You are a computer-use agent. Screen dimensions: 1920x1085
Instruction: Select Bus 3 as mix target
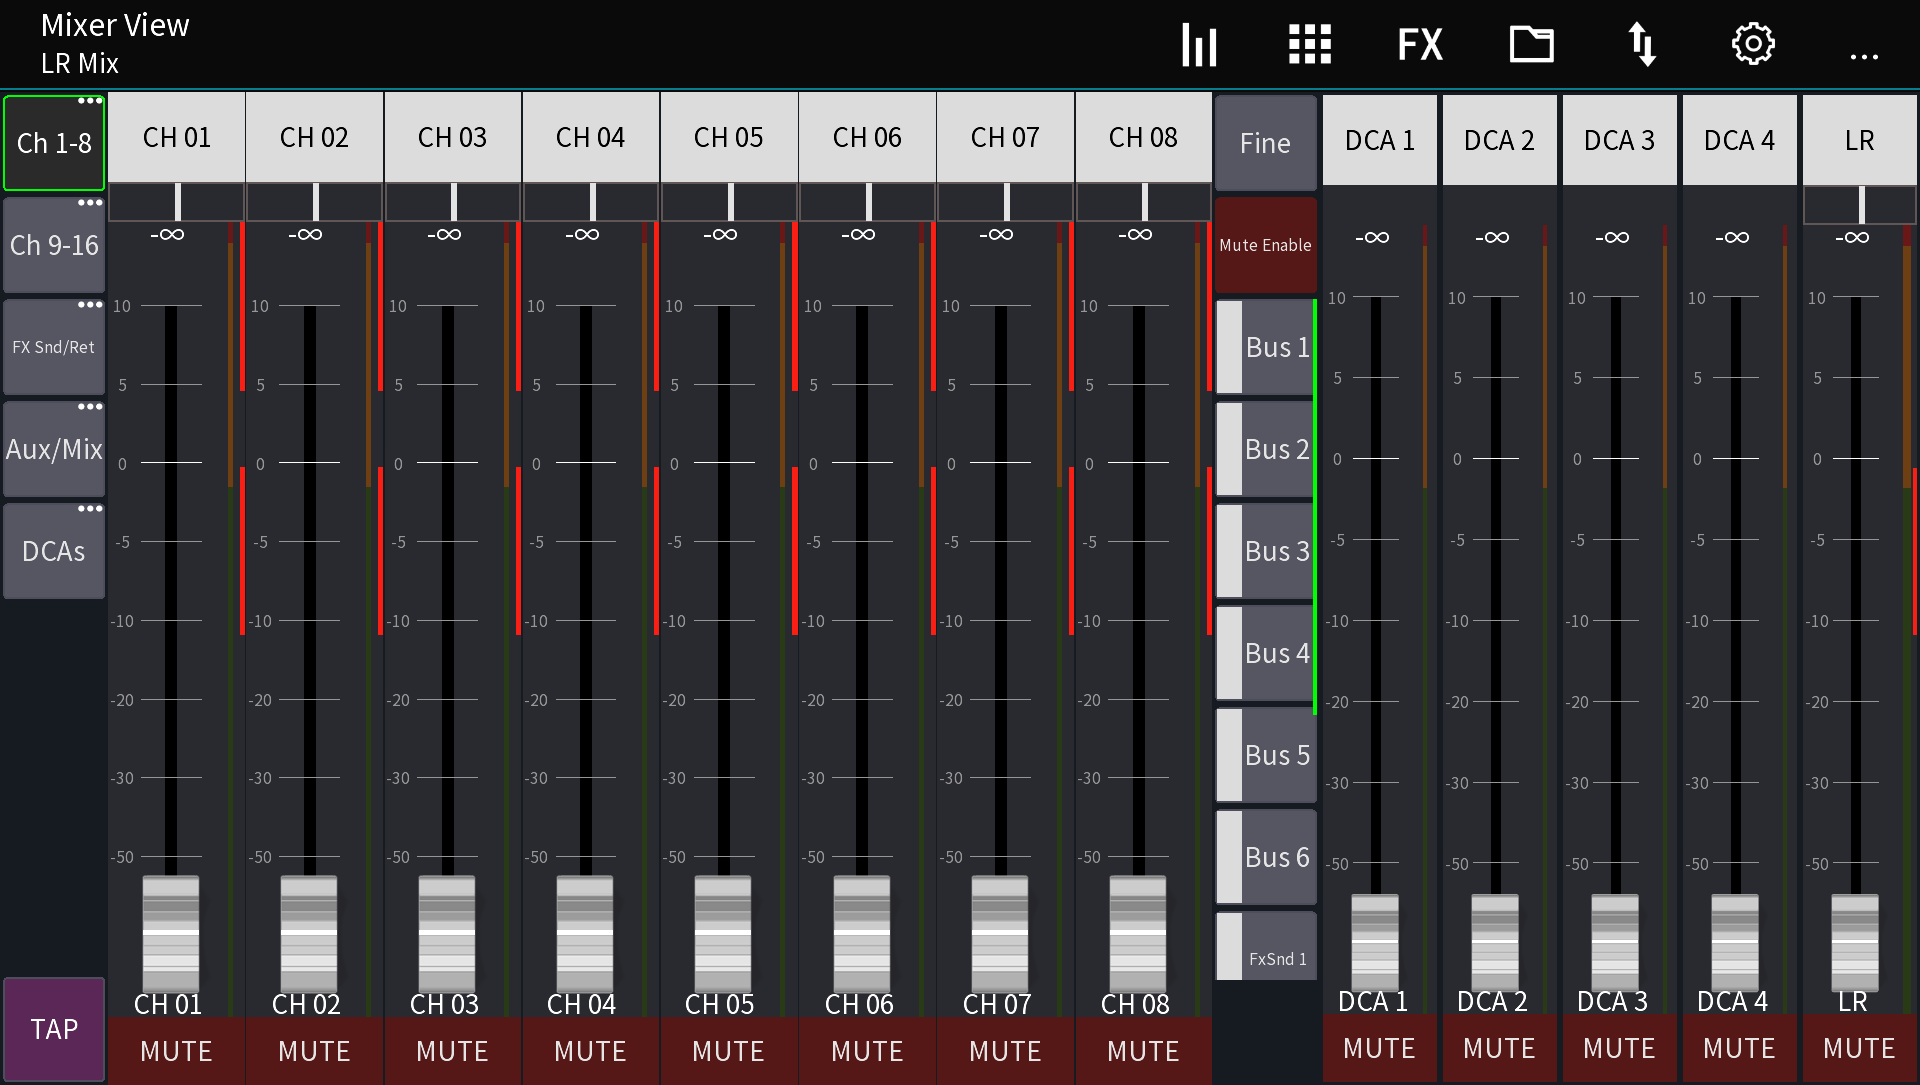point(1276,551)
